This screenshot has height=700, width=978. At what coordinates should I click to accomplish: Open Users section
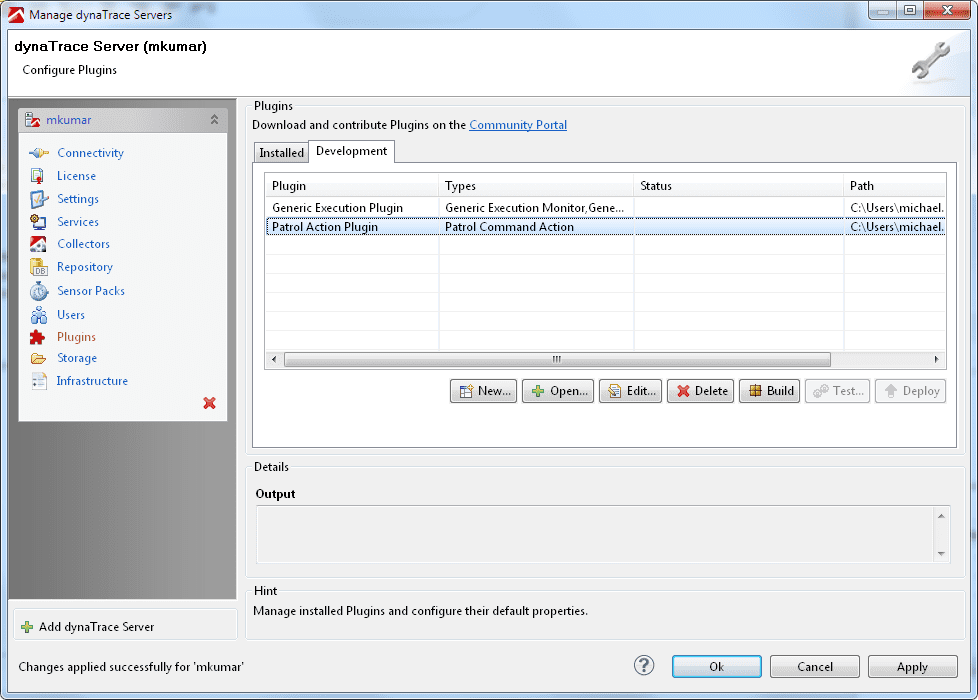click(71, 314)
